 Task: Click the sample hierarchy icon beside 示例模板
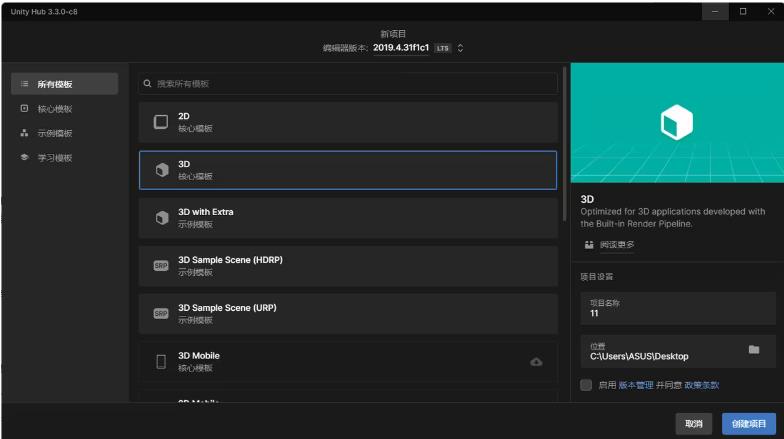click(24, 132)
